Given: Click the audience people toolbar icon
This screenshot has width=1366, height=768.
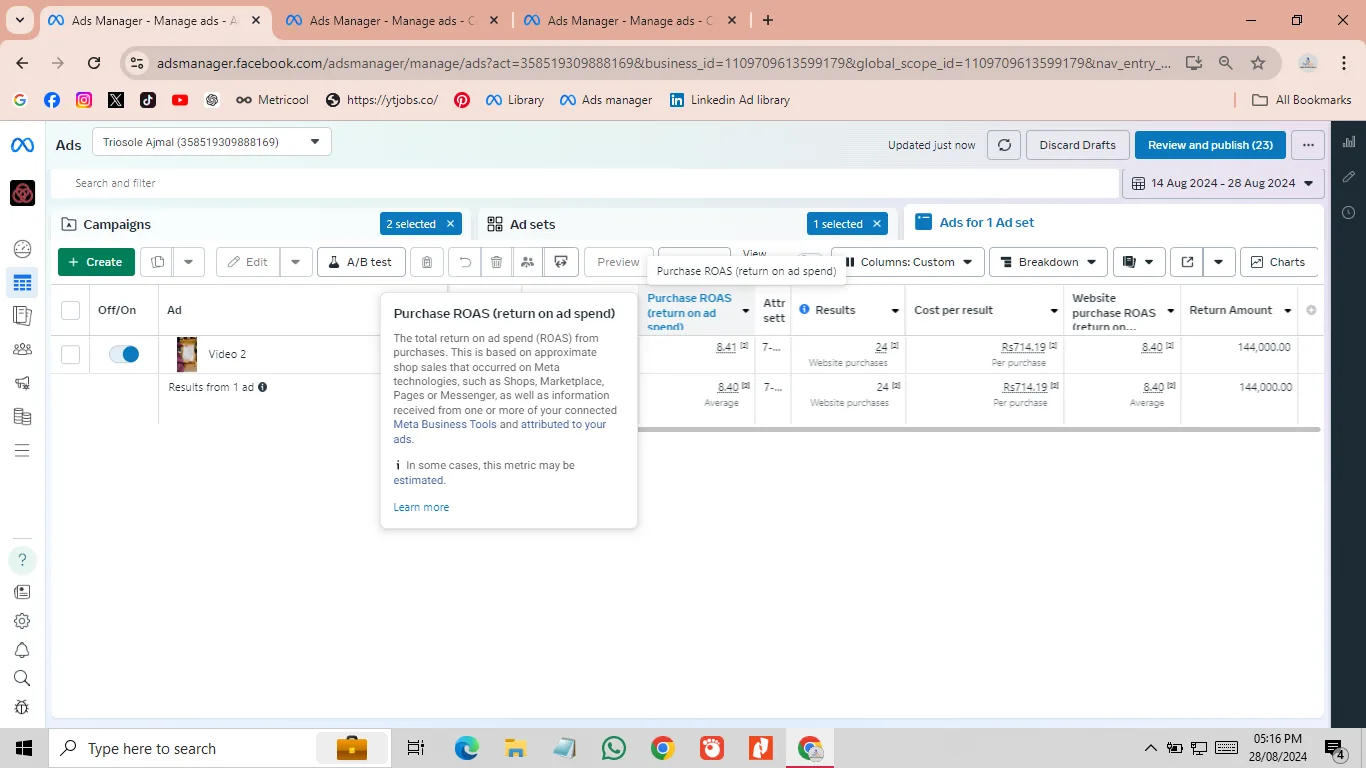Looking at the screenshot, I should [527, 262].
